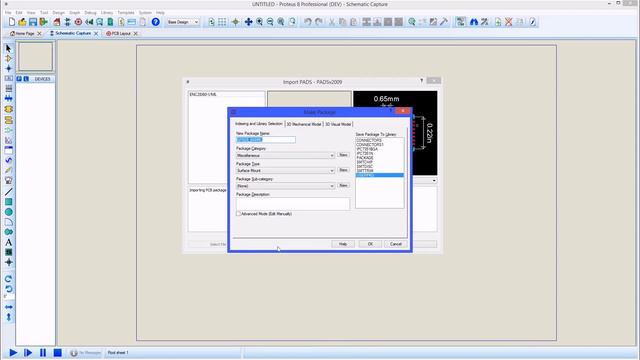
Task: Click the Y-Mirror vertical flip icon
Action: (9, 317)
